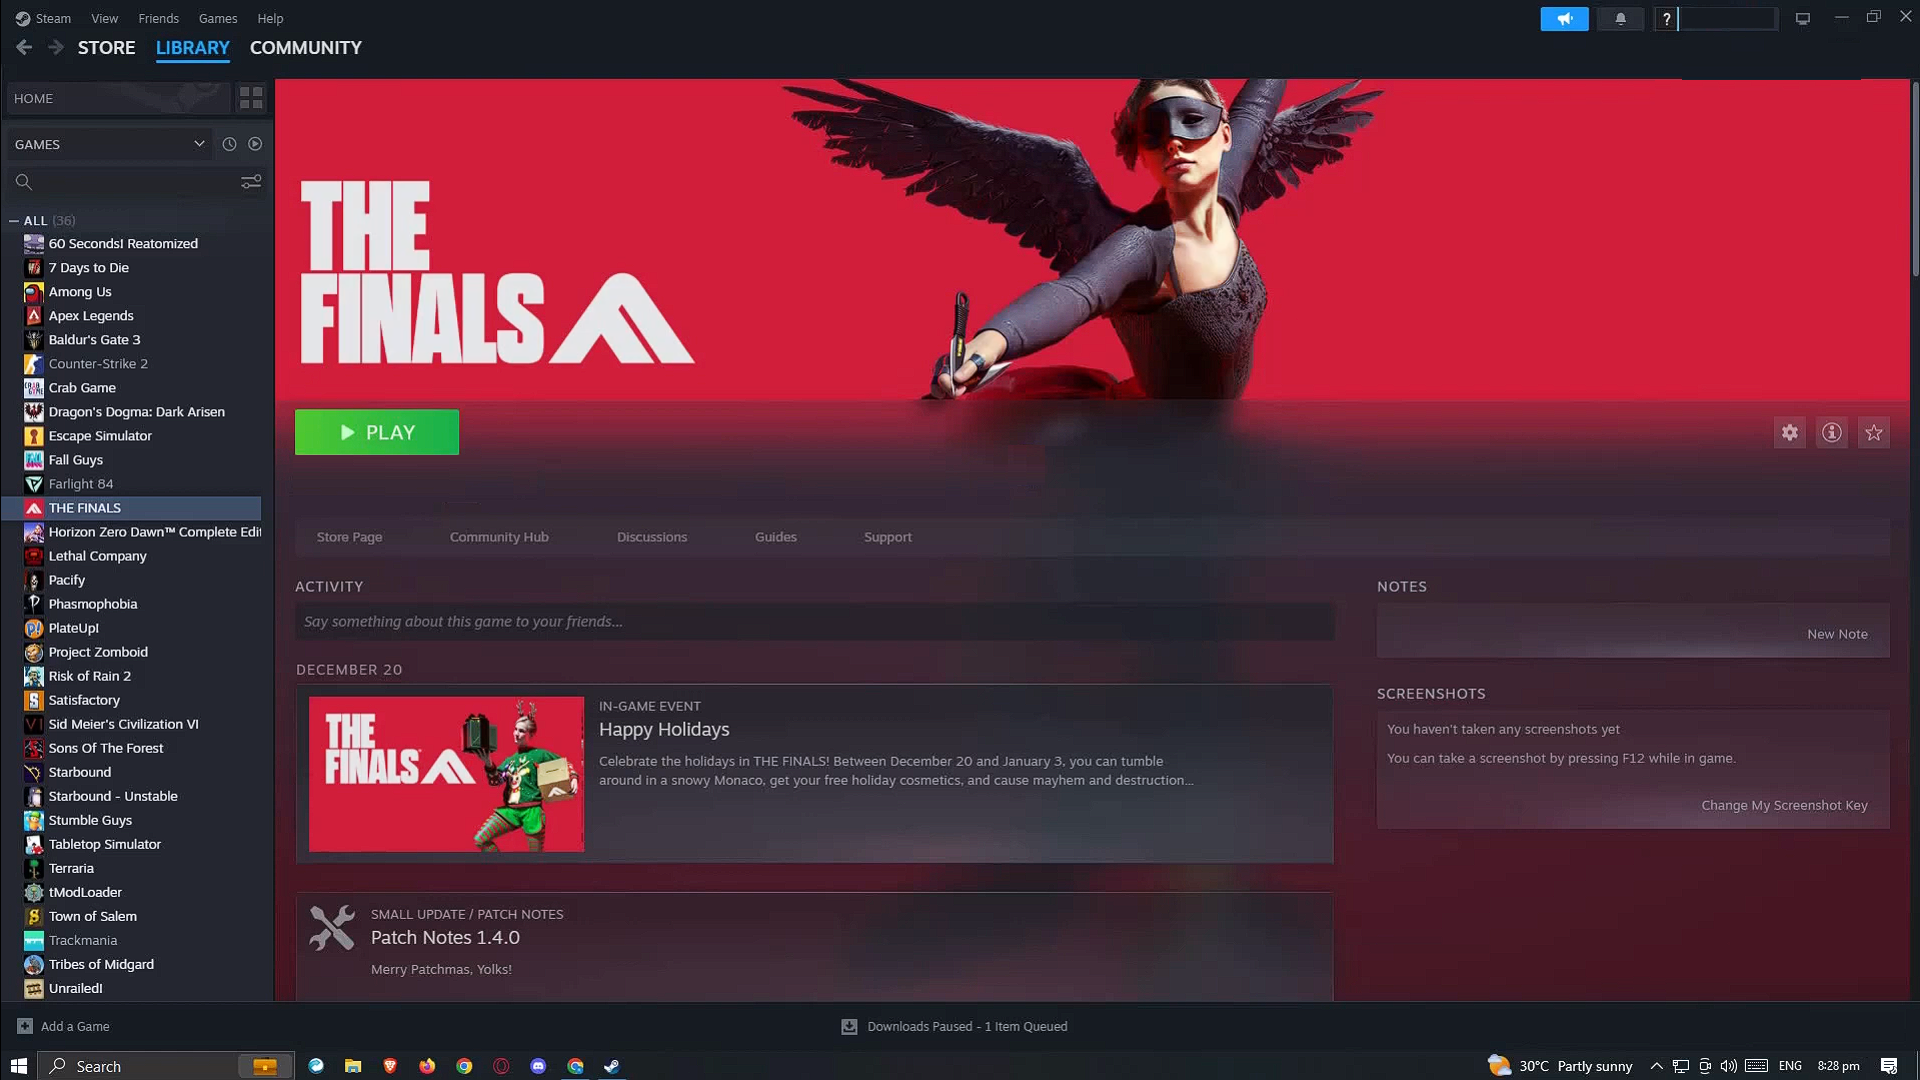Open the notifications bell icon

click(x=1620, y=19)
